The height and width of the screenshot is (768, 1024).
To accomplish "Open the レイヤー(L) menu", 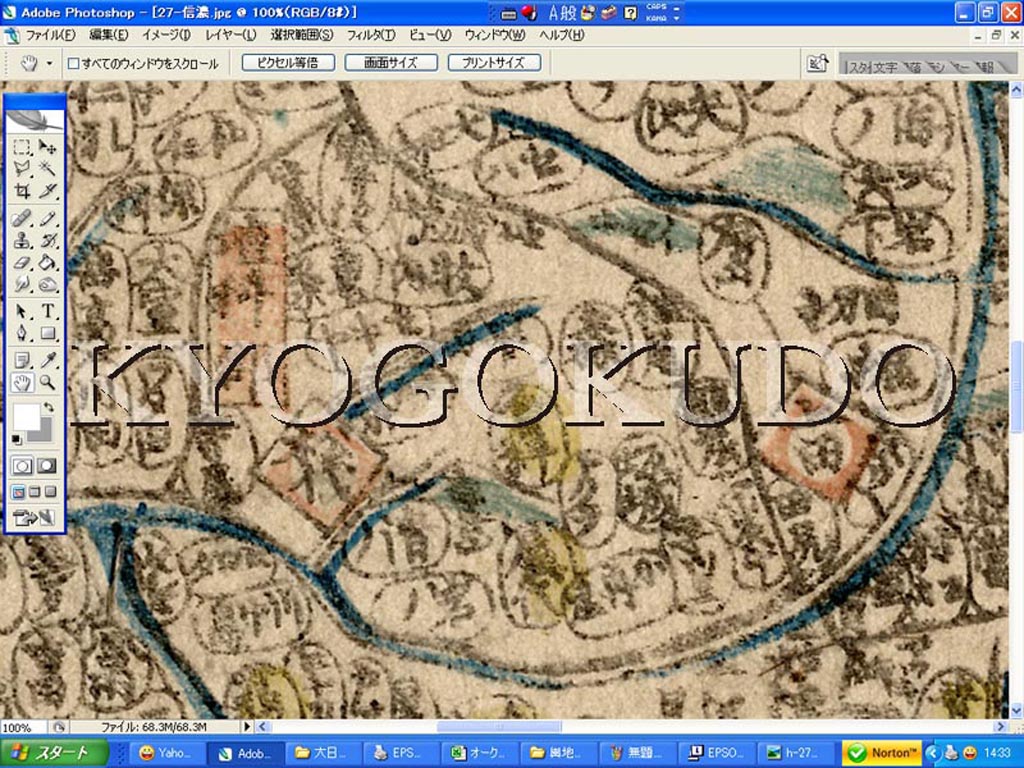I will pos(231,35).
